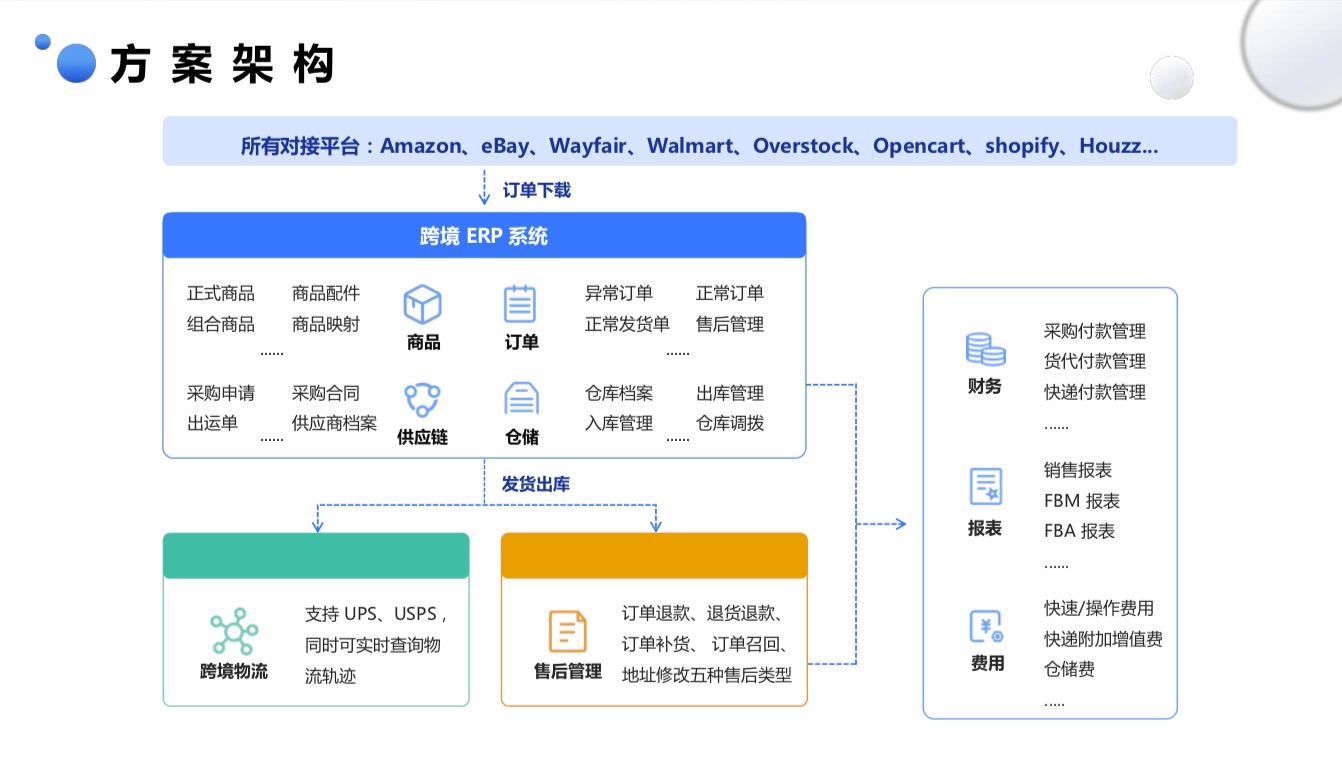Click the FBA 报表 item
Image resolution: width=1342 pixels, height=764 pixels.
point(1079,531)
